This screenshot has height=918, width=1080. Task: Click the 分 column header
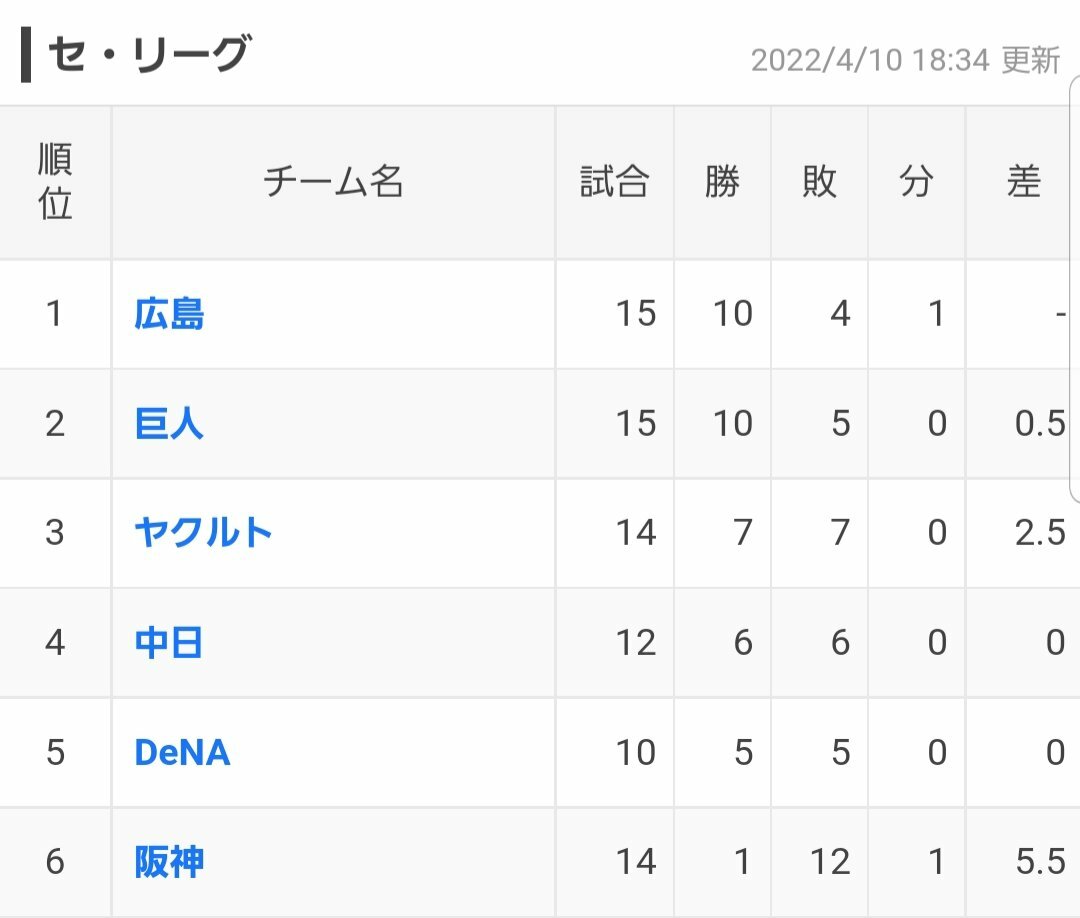coord(916,182)
